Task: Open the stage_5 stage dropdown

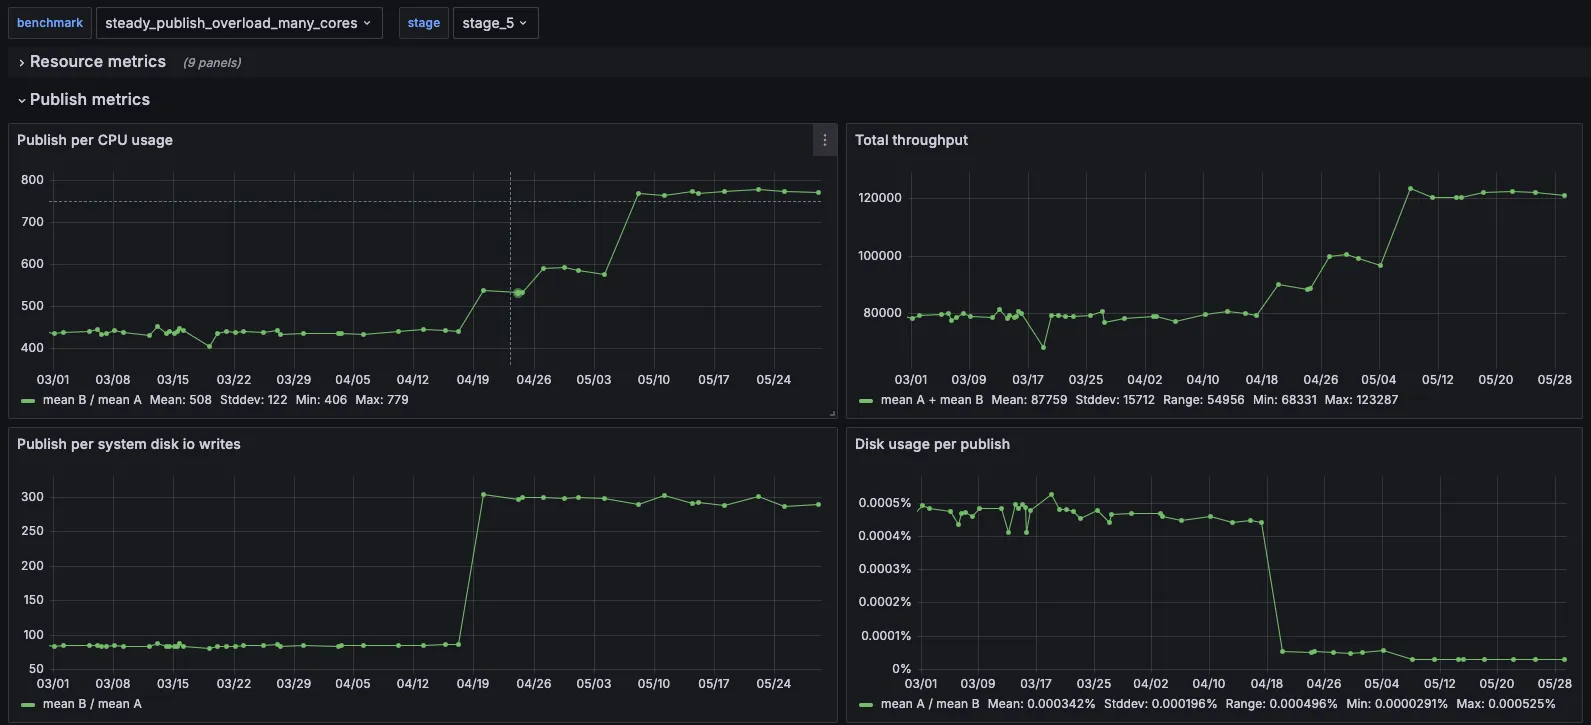Action: (495, 23)
